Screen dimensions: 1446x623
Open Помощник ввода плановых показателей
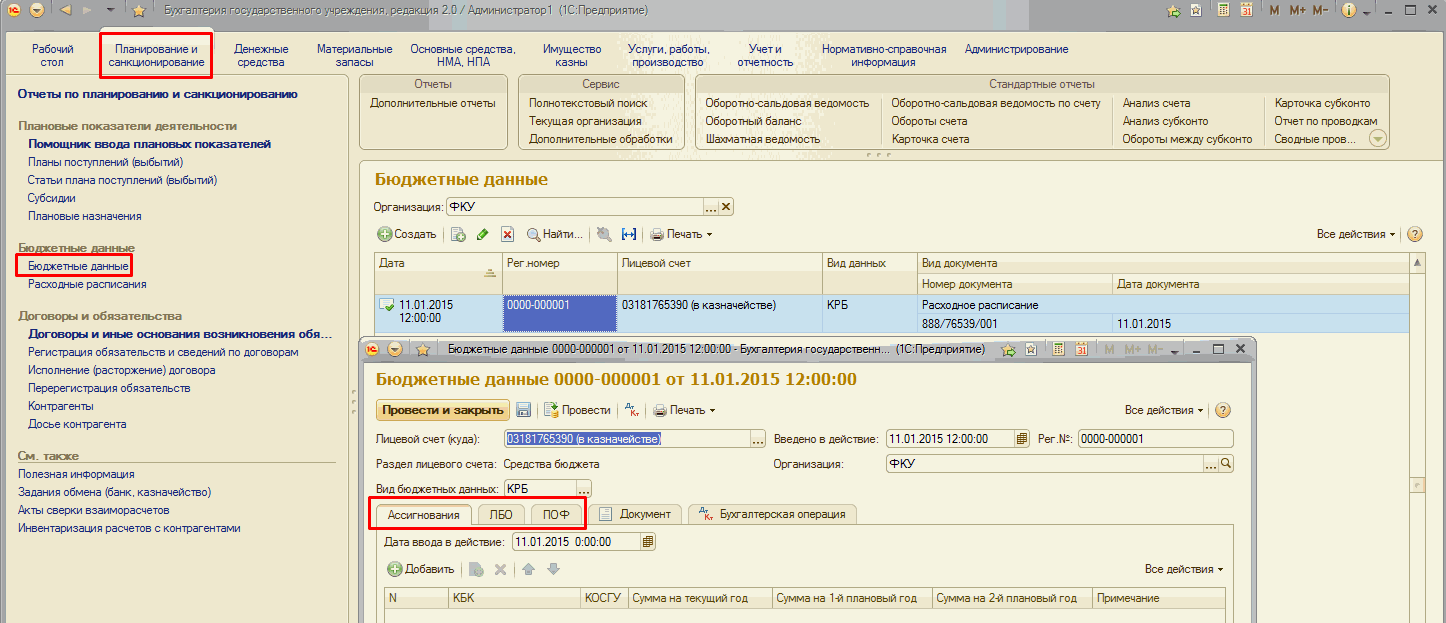(149, 144)
